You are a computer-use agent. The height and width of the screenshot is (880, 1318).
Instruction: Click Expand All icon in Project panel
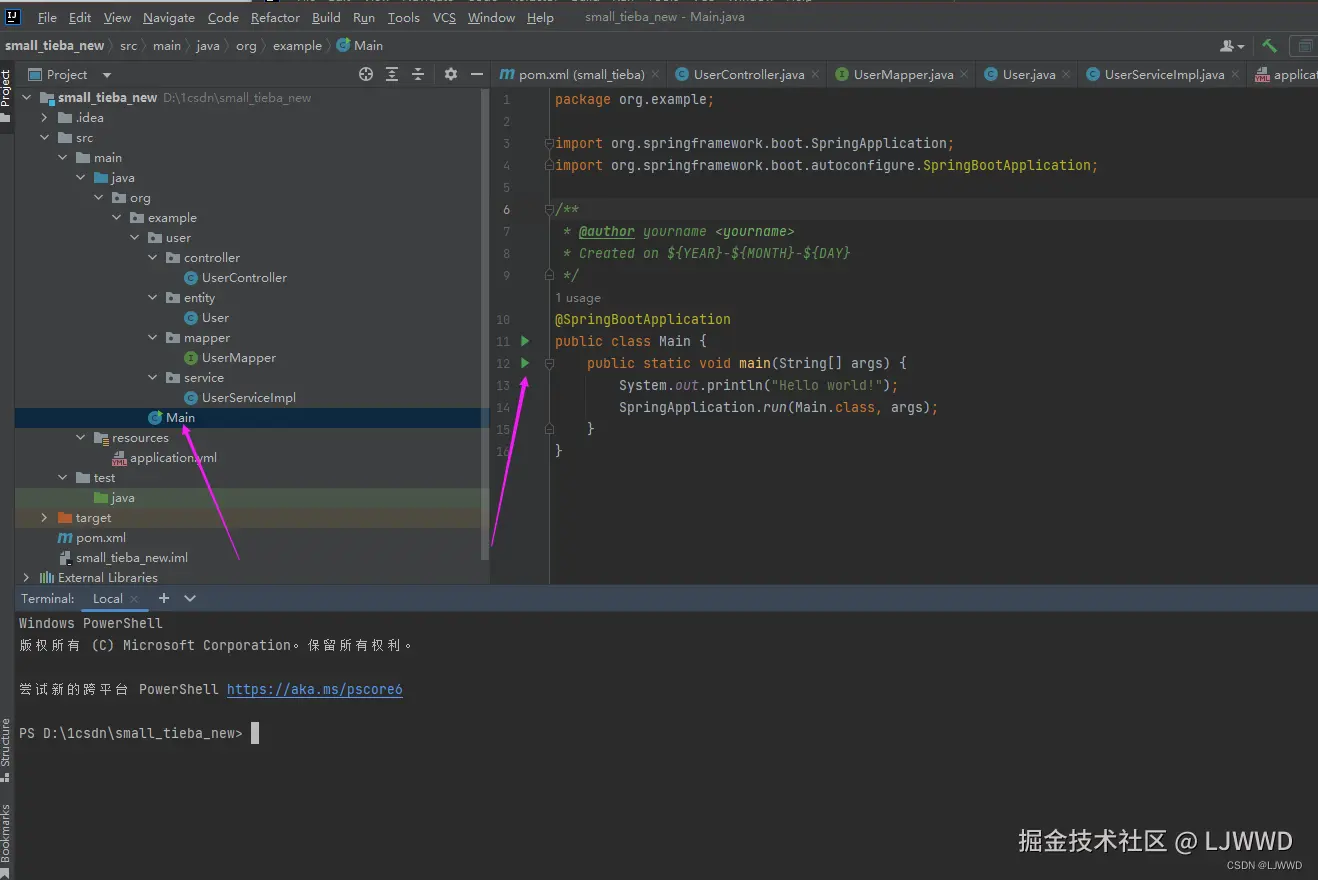point(392,74)
